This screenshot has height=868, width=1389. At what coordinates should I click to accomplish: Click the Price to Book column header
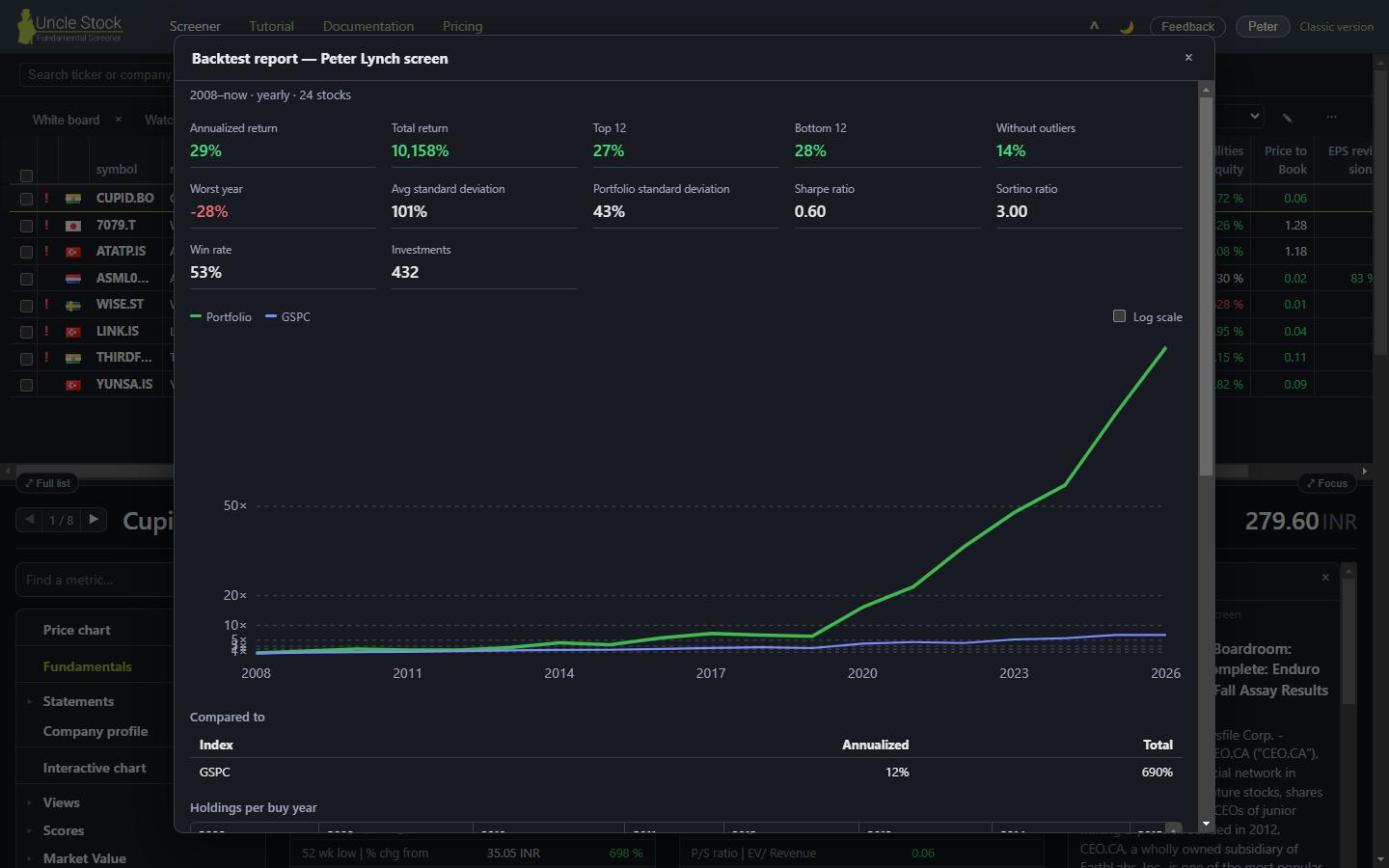[x=1286, y=160]
